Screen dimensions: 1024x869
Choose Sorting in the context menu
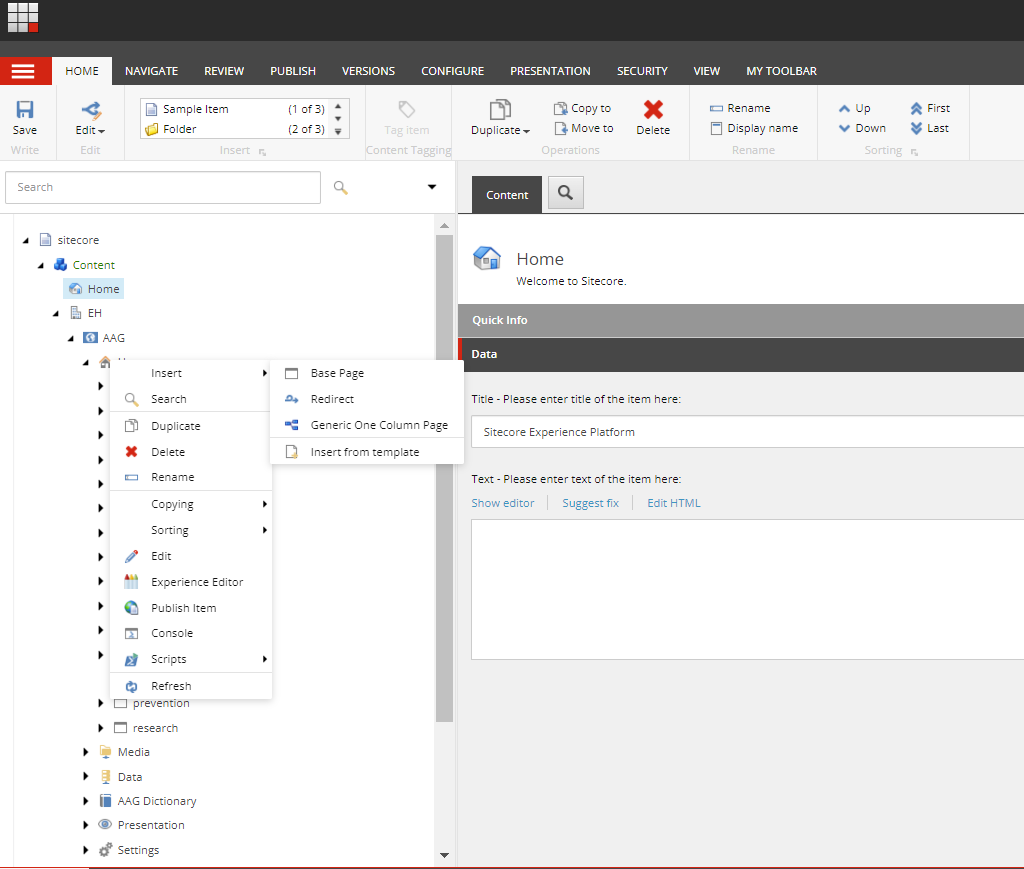click(191, 530)
